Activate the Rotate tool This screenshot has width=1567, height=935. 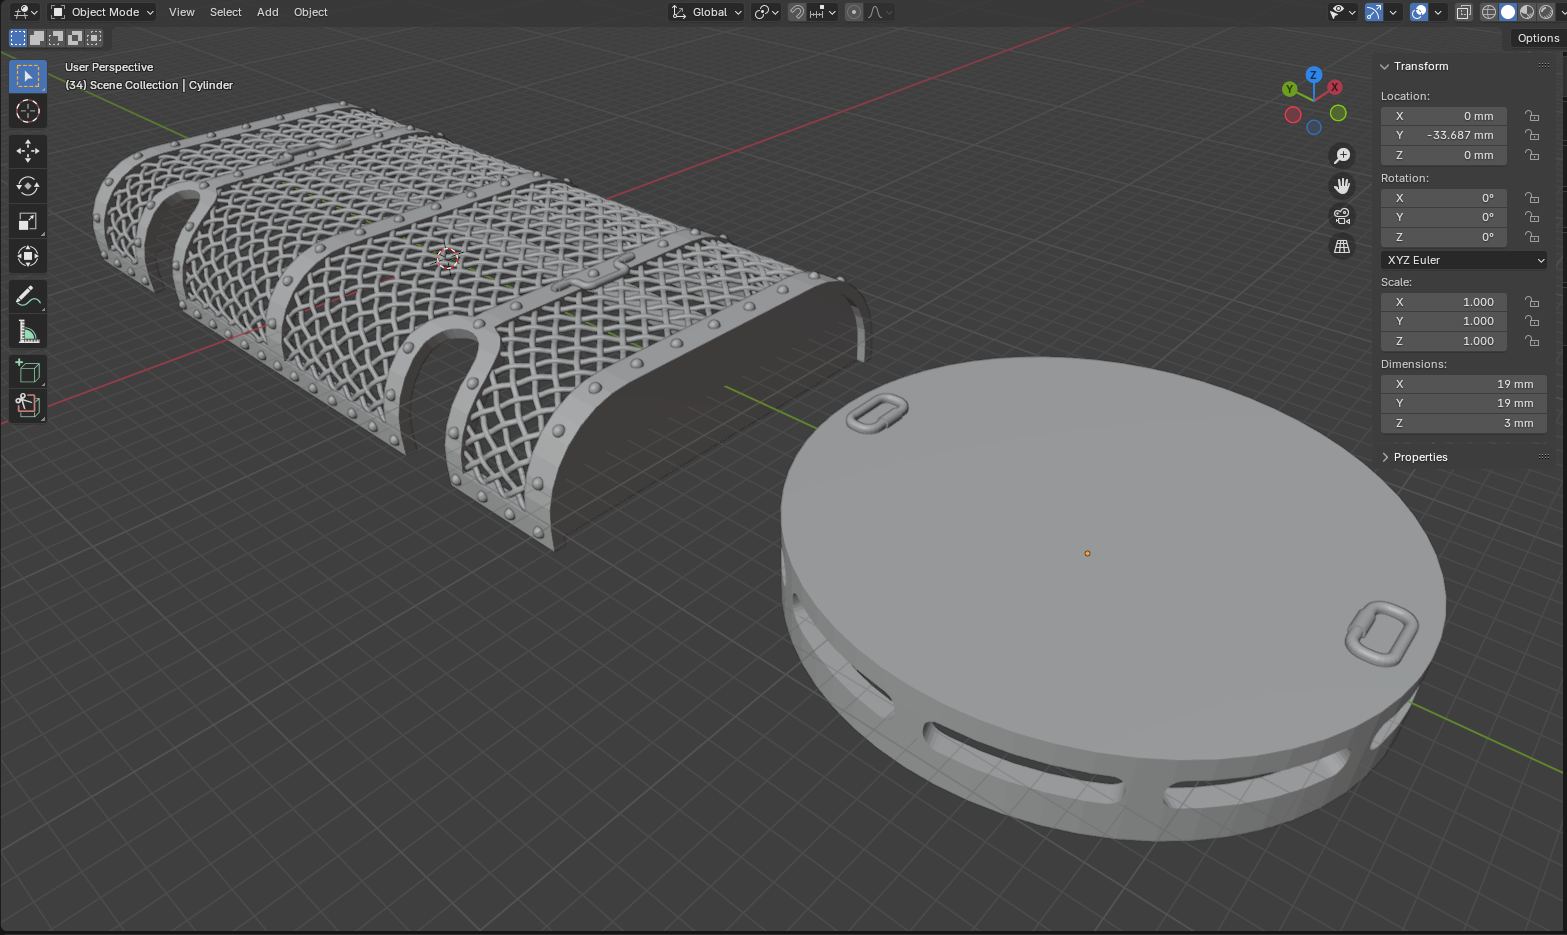click(28, 186)
